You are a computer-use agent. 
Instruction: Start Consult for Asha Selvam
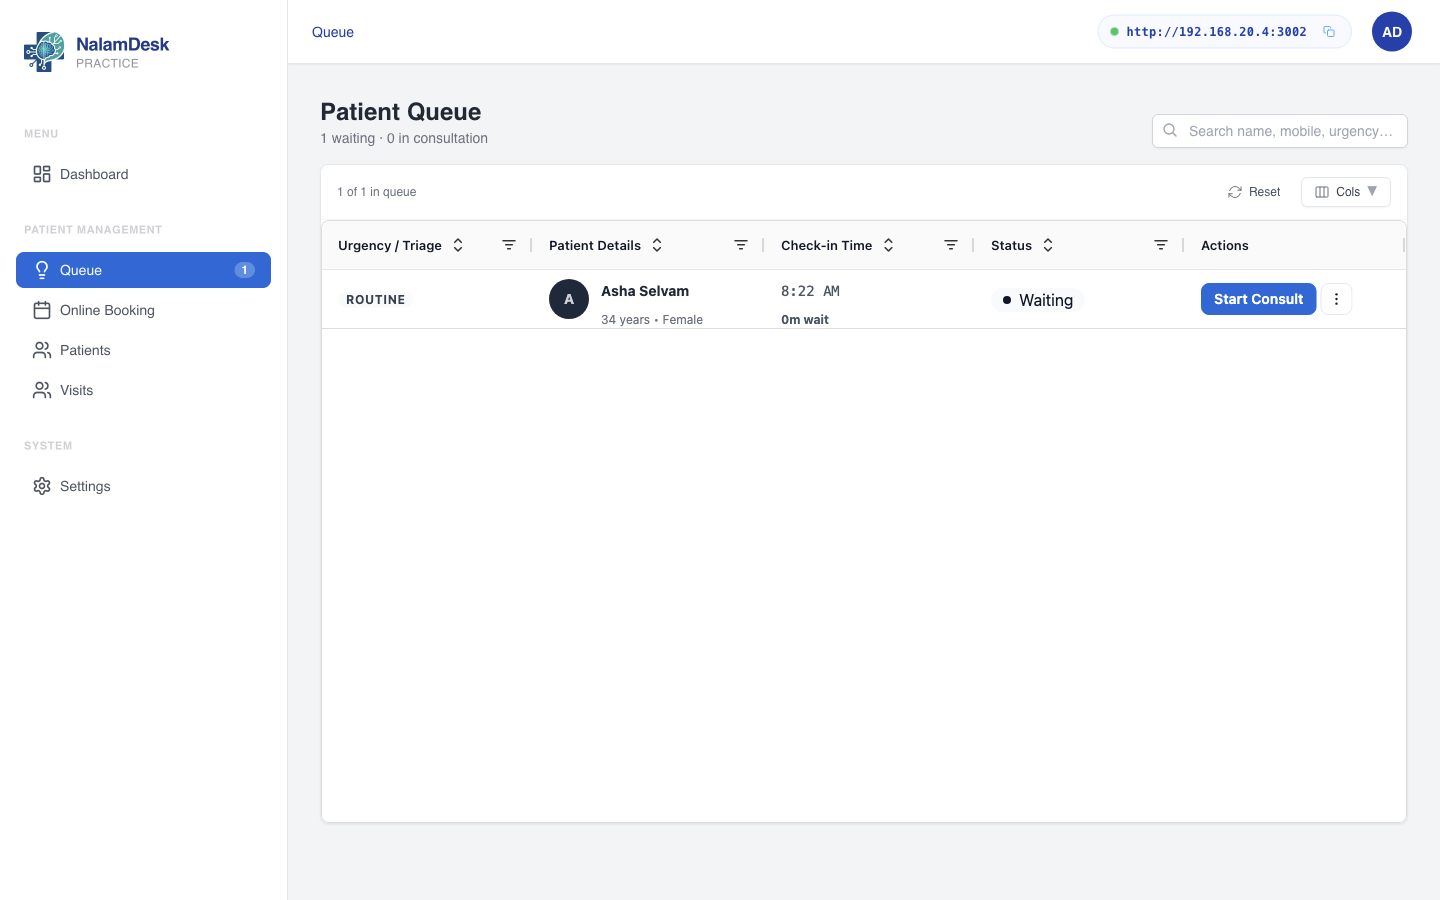tap(1258, 299)
